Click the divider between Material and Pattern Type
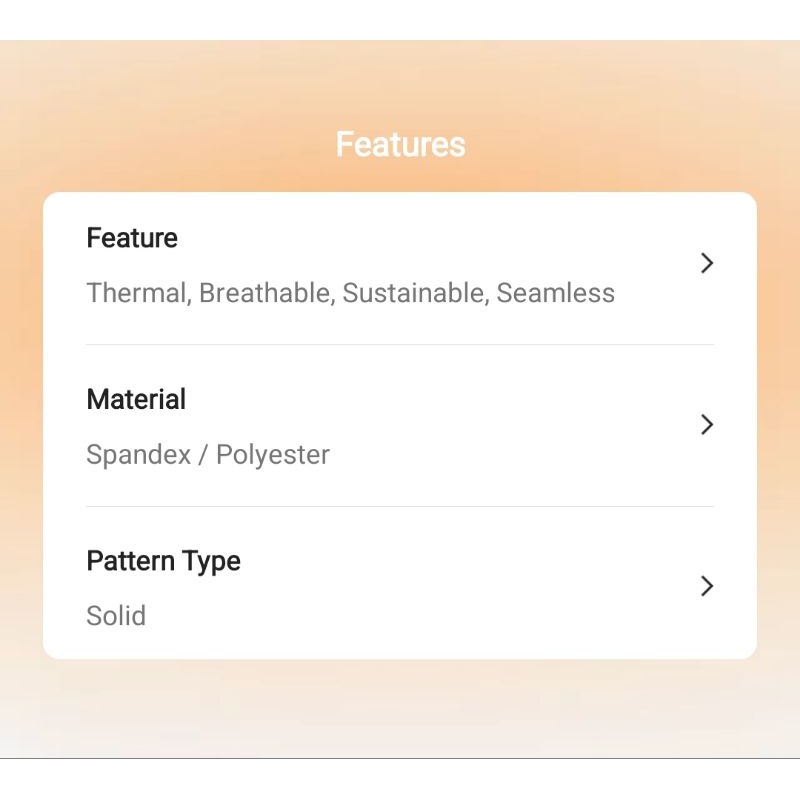800x800 pixels. 400,506
